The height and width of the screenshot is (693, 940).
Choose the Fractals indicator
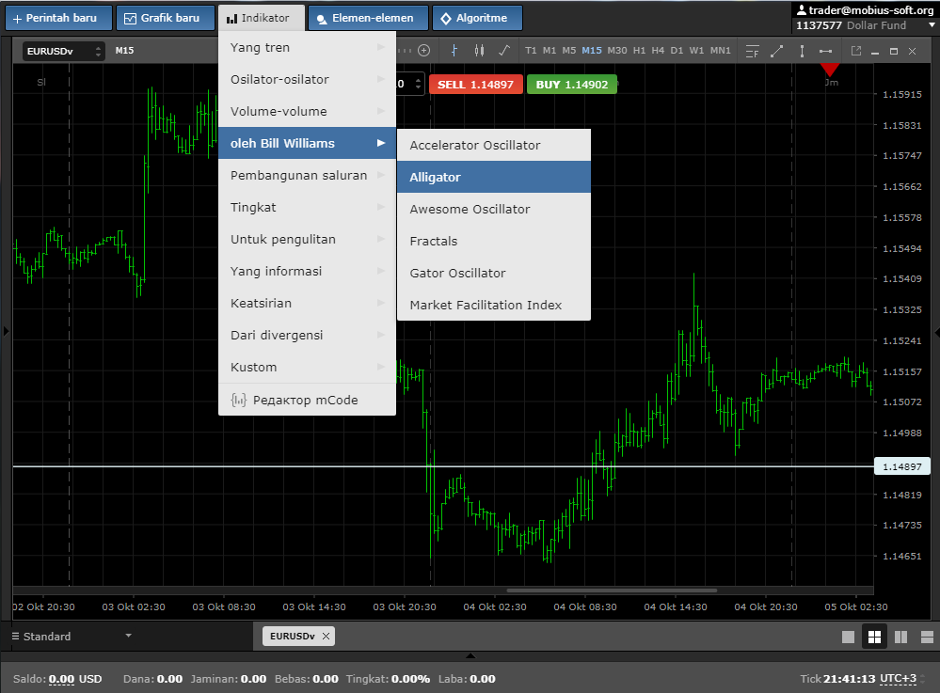point(494,241)
